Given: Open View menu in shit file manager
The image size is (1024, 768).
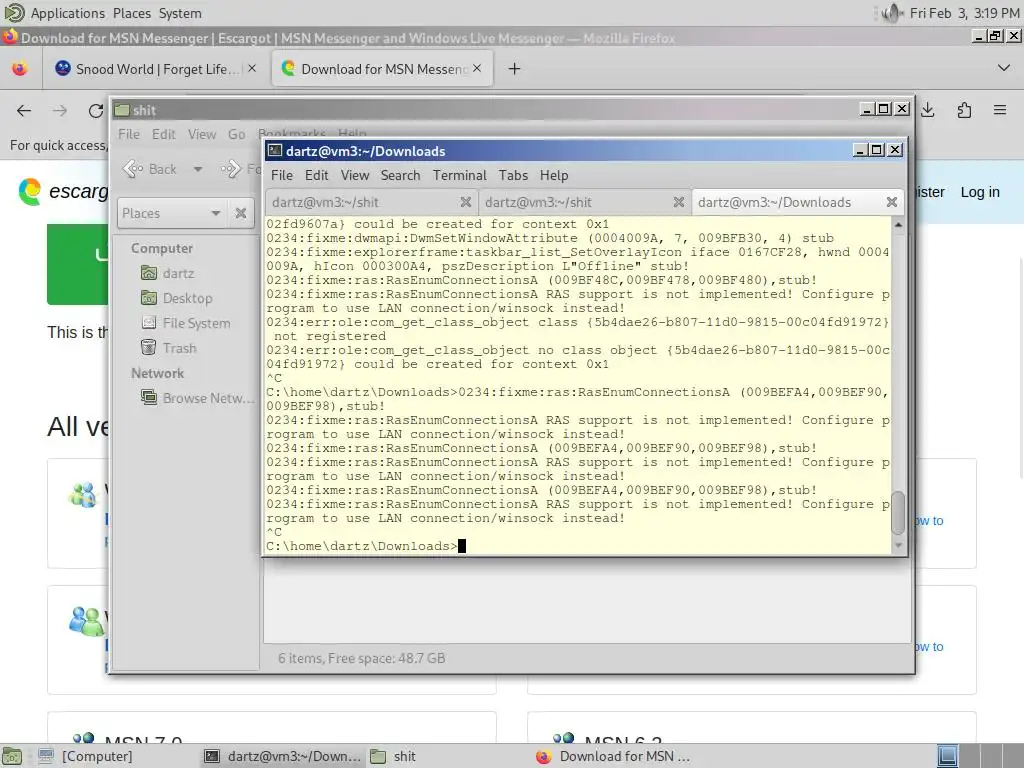Looking at the screenshot, I should tap(202, 134).
